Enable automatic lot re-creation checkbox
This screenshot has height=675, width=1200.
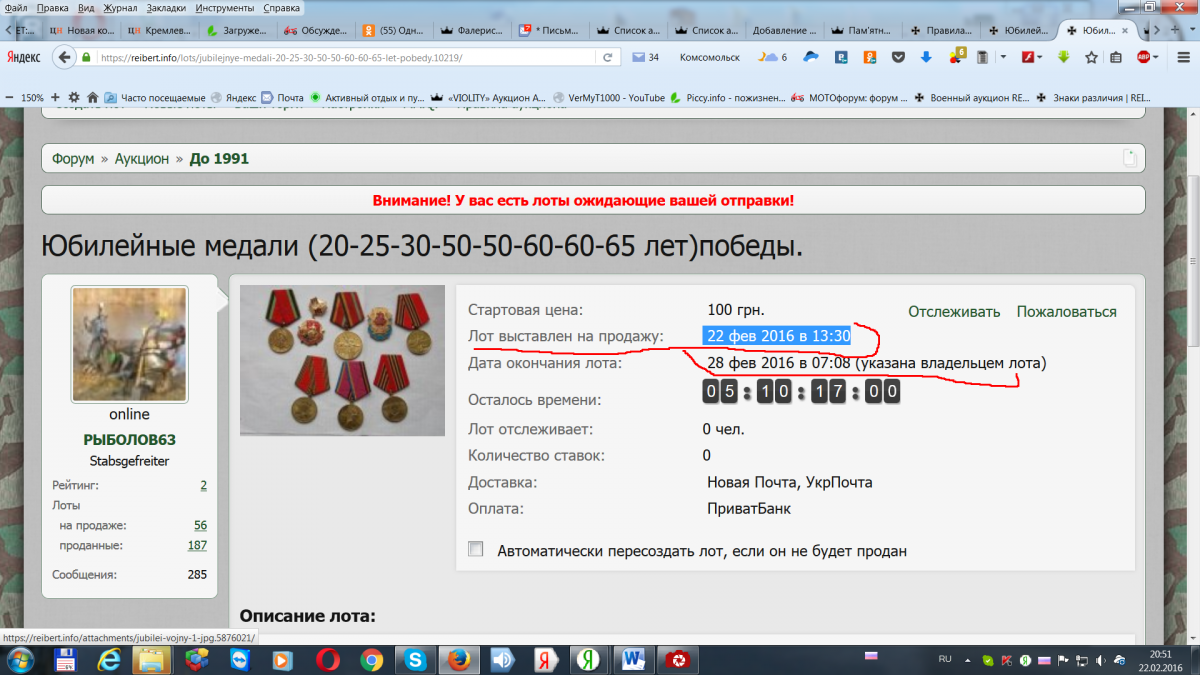point(476,549)
